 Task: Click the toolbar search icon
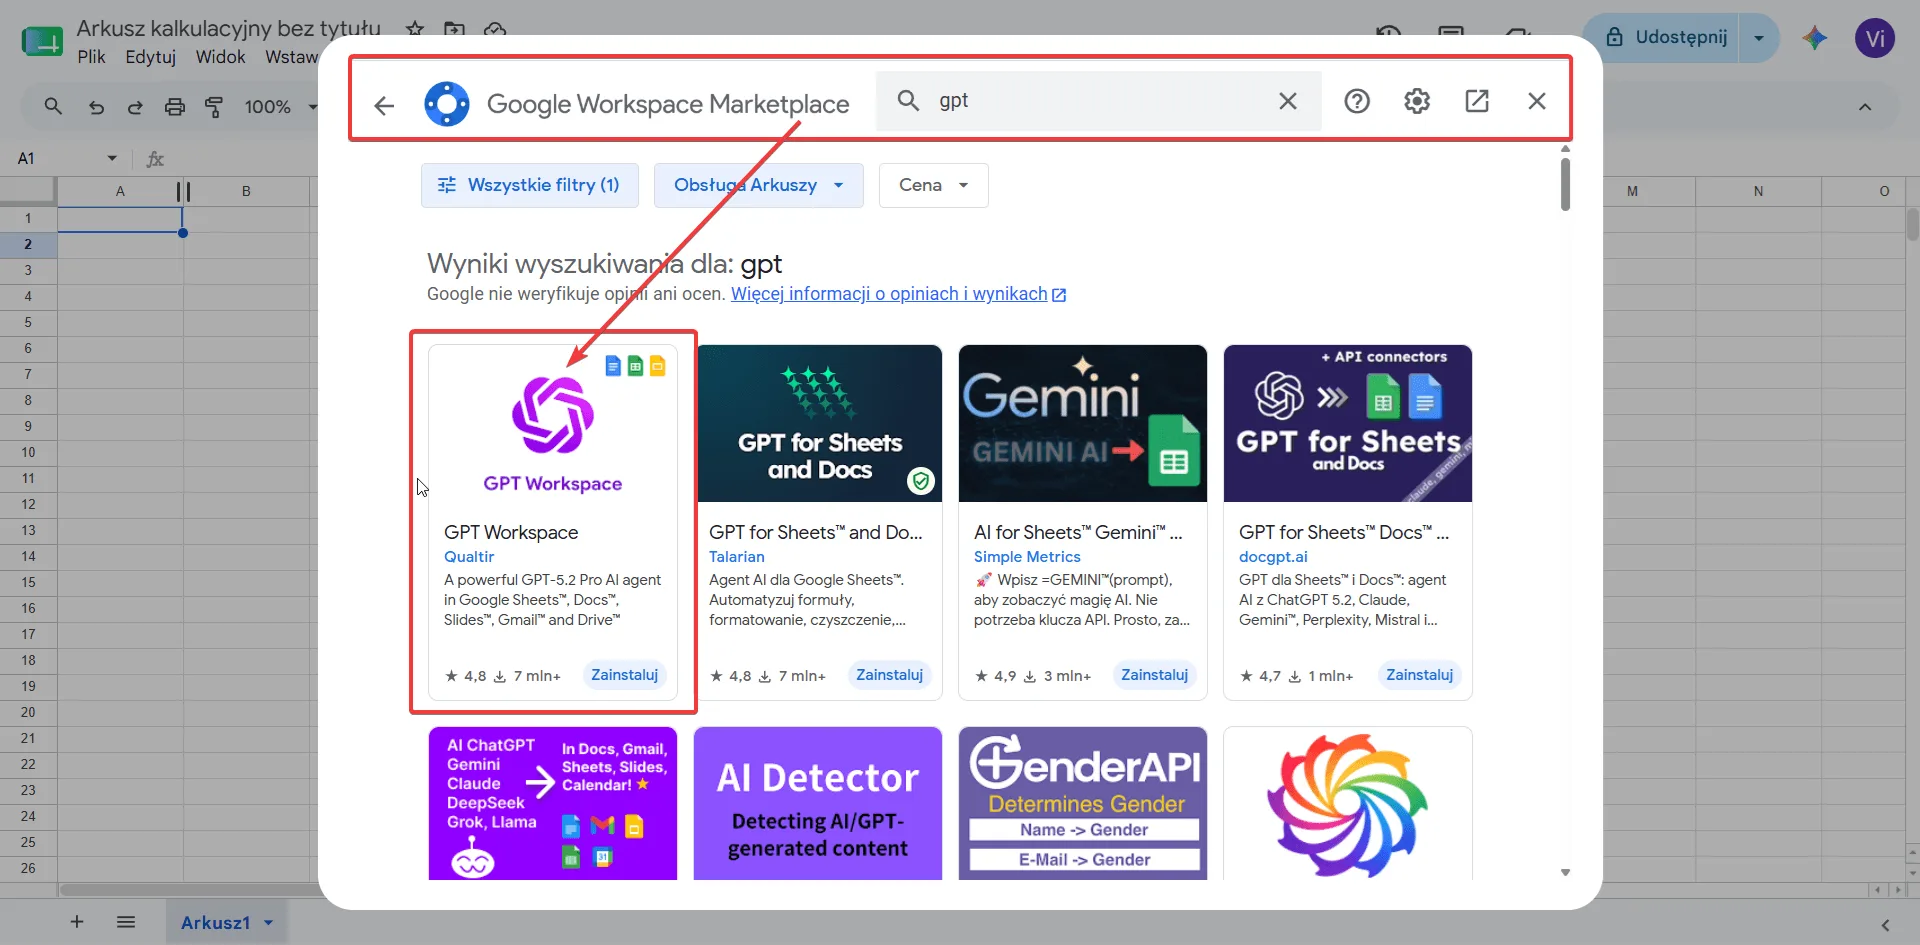(53, 106)
